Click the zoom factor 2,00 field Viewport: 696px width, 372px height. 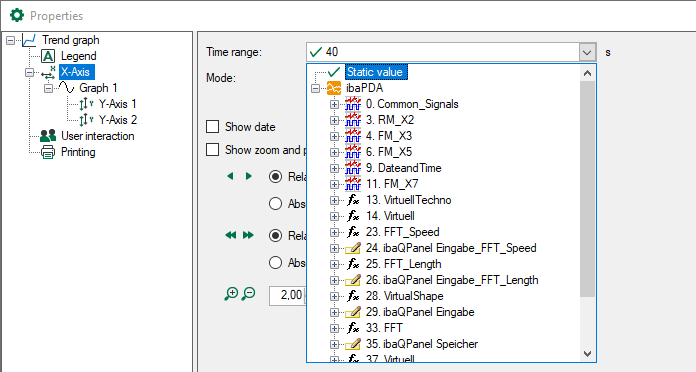click(287, 295)
